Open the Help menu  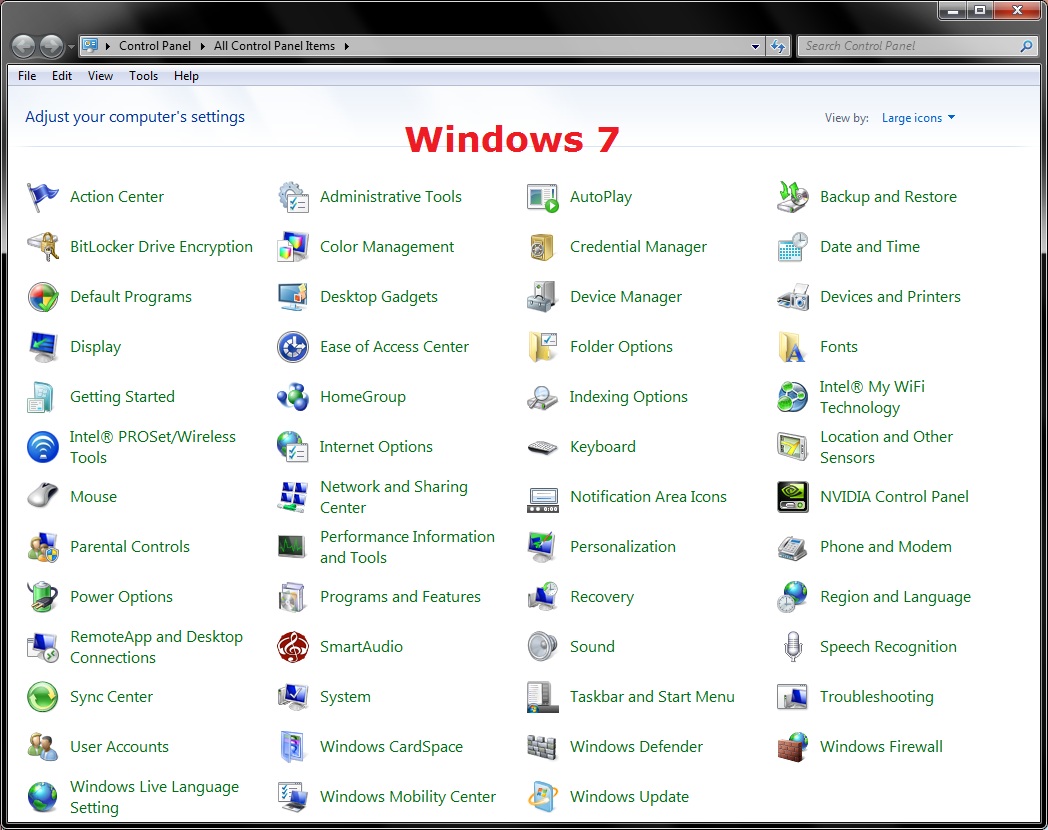tap(186, 76)
